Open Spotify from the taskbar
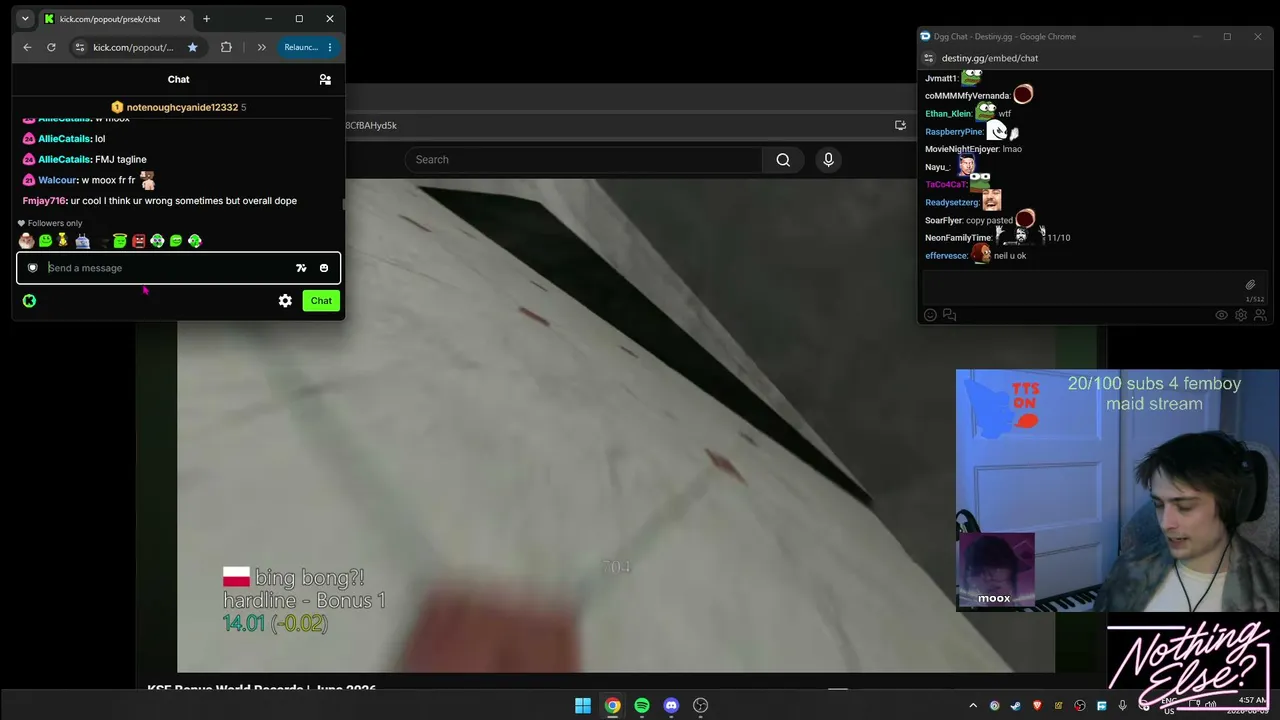 click(x=642, y=706)
